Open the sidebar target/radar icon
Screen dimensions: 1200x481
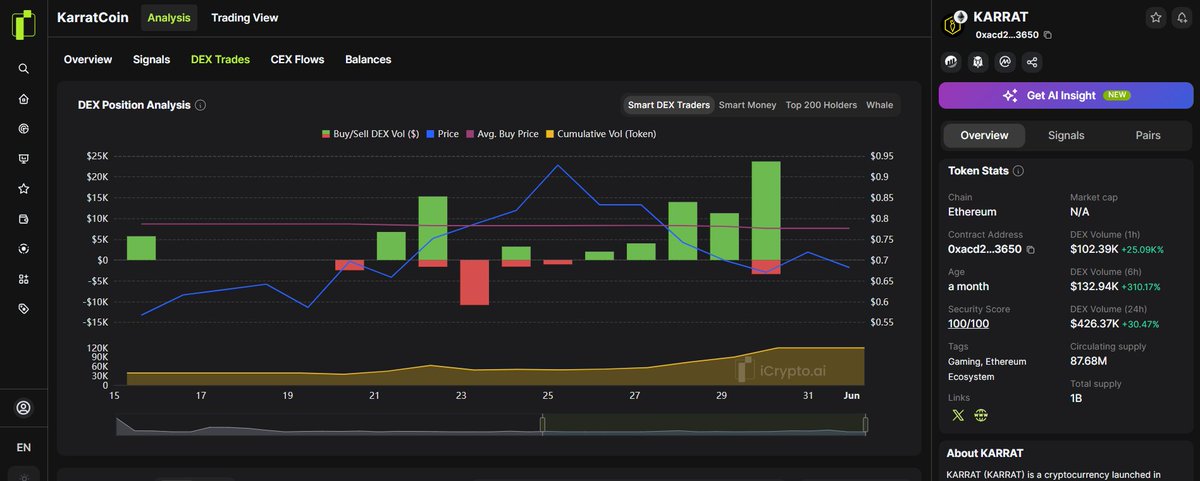pos(23,129)
